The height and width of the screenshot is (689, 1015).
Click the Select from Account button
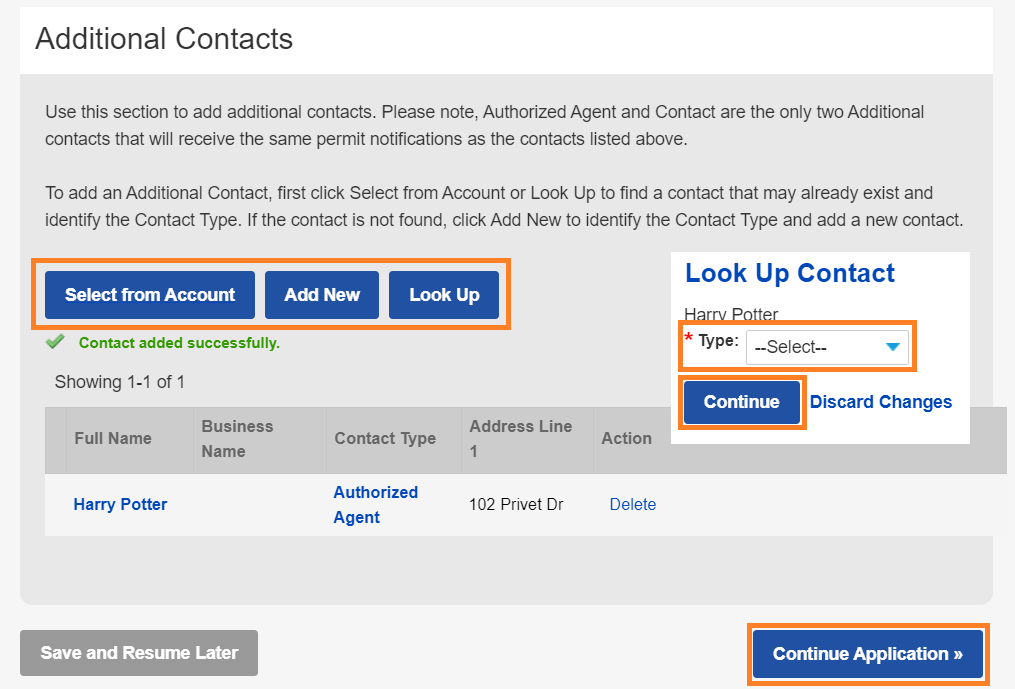point(150,295)
